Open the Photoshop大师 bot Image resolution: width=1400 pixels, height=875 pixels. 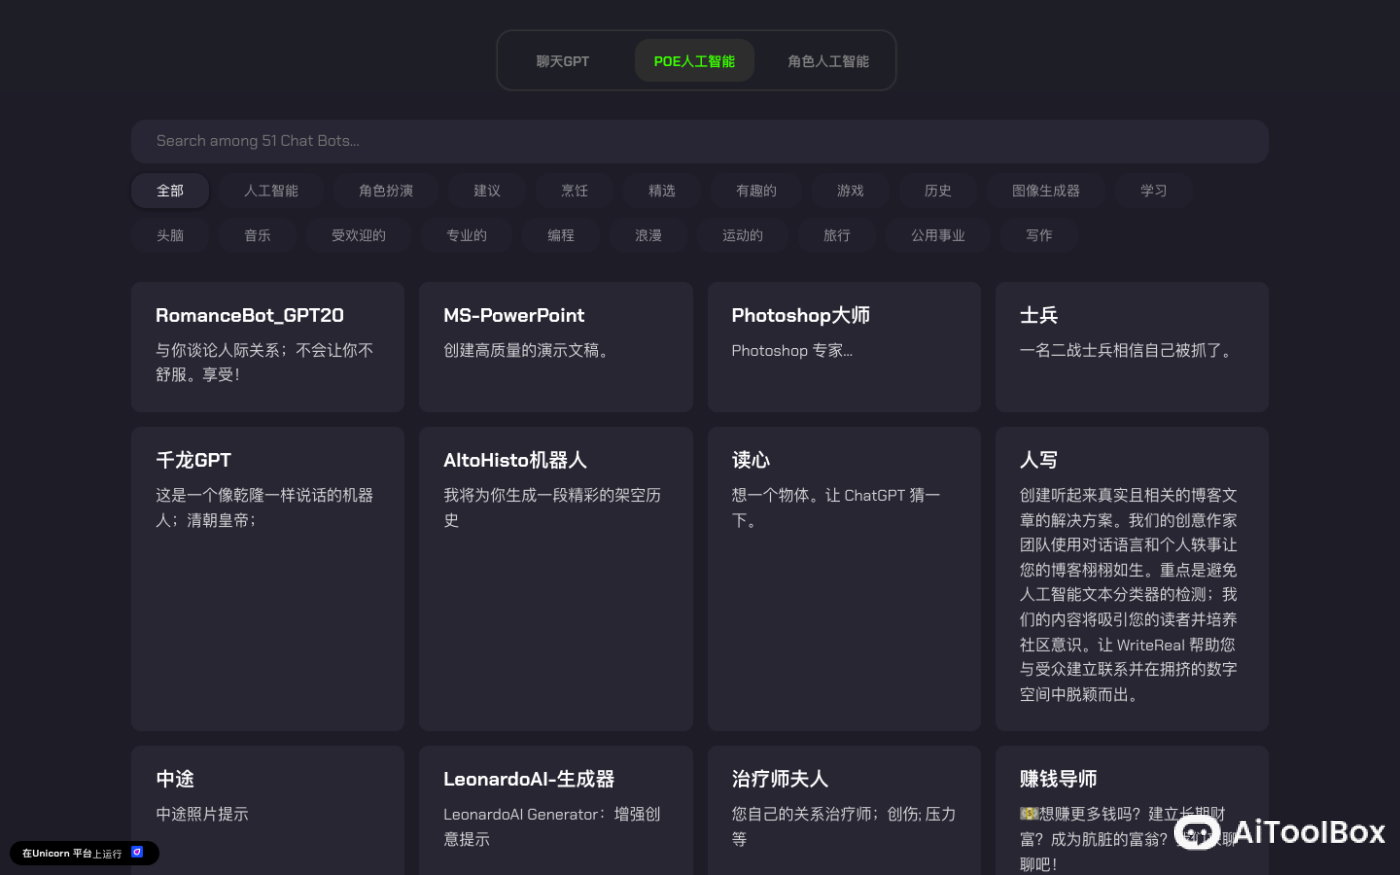click(x=843, y=346)
